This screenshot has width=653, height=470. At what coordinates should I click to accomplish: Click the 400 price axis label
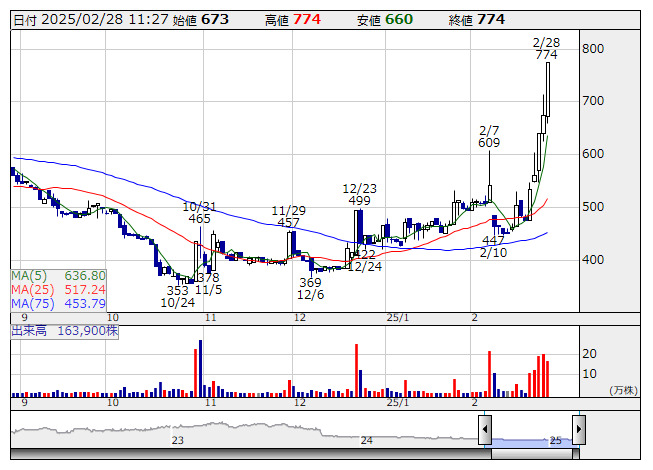tap(593, 260)
